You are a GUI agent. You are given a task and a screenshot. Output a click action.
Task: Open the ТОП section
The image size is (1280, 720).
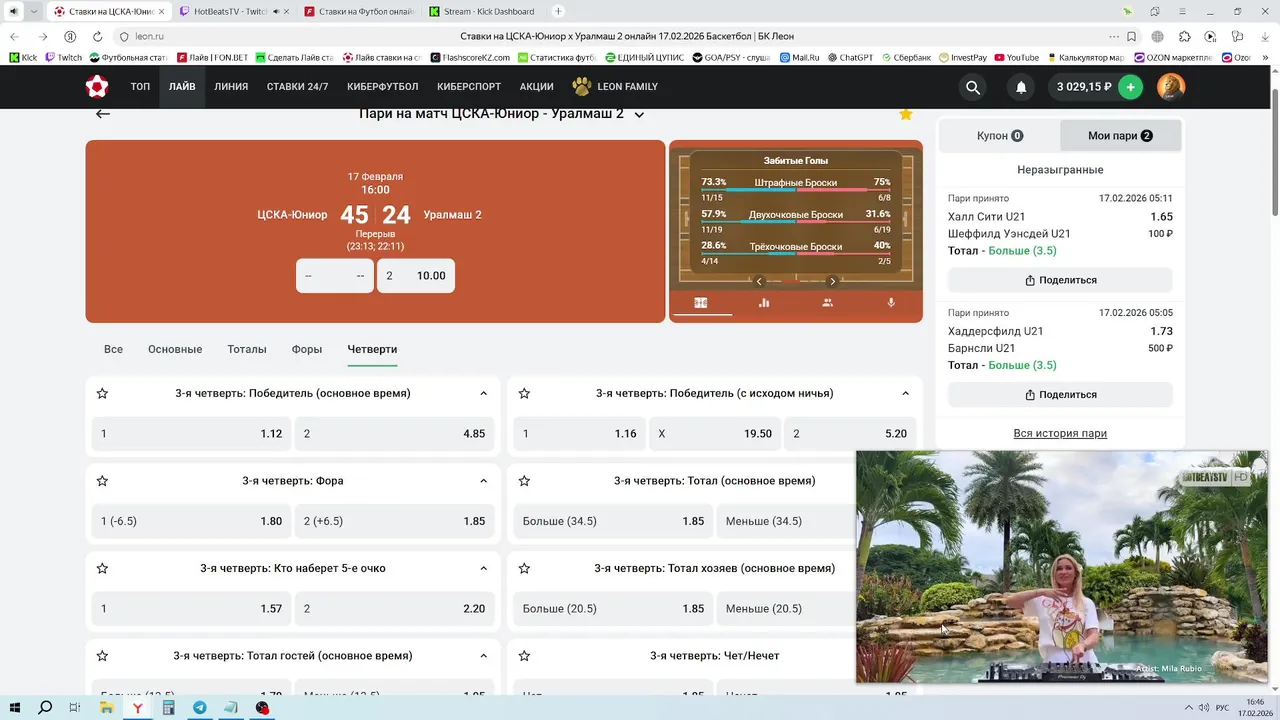click(140, 87)
